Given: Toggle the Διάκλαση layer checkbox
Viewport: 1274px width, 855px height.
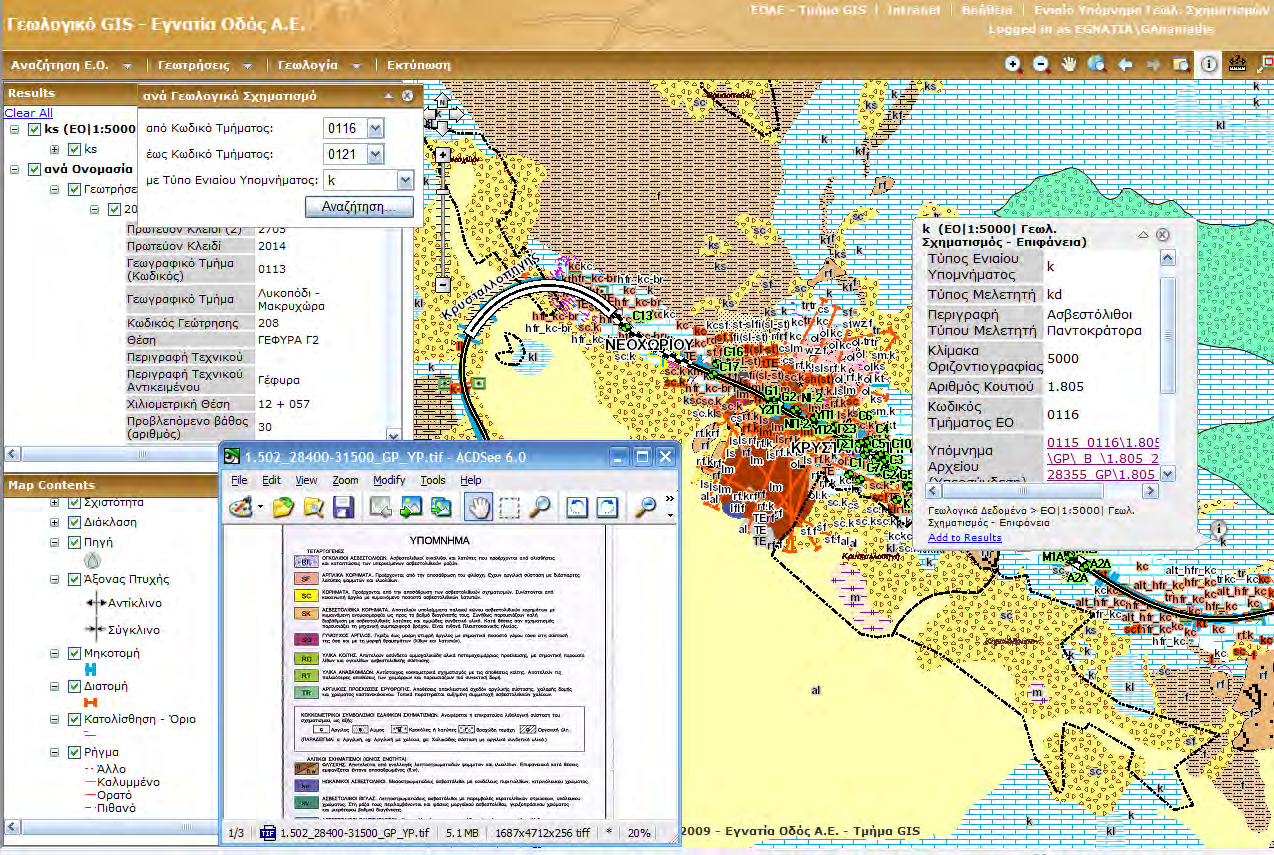Looking at the screenshot, I should [74, 522].
